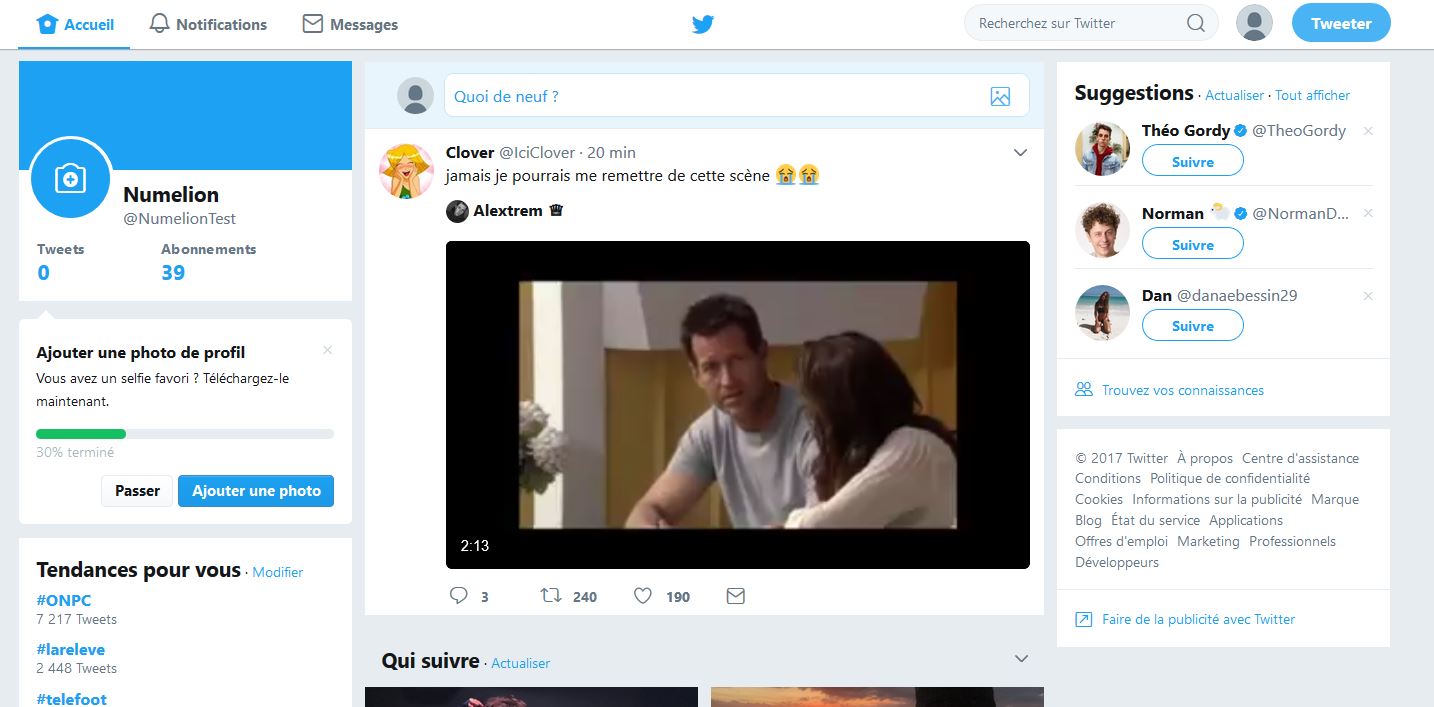Open Norman's profile avatar
The image size is (1434, 707).
(1102, 231)
